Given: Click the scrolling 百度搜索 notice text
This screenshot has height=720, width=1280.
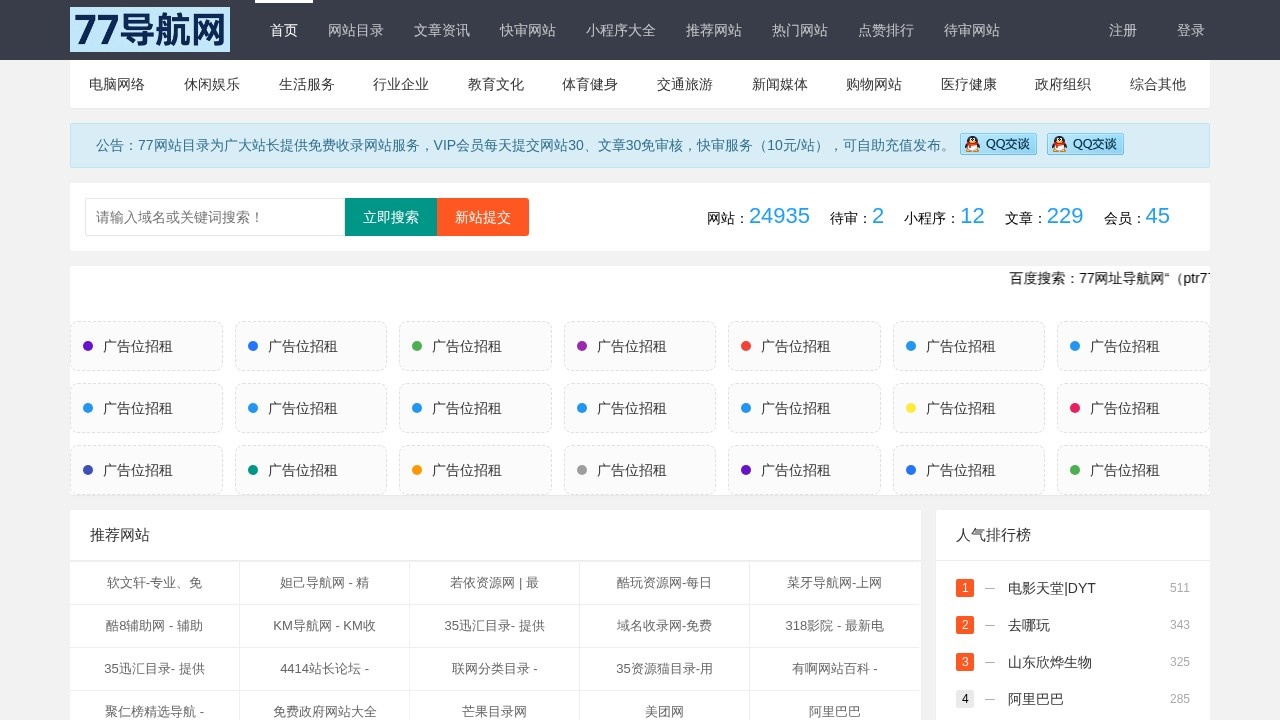Looking at the screenshot, I should (x=1110, y=278).
